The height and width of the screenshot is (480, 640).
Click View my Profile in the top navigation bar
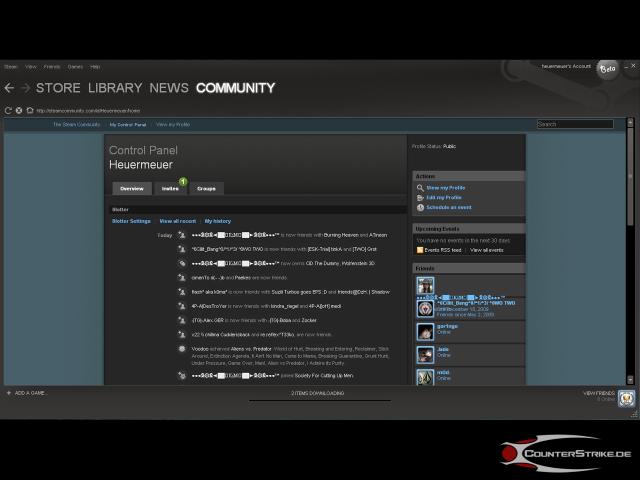pyautogui.click(x=173, y=124)
